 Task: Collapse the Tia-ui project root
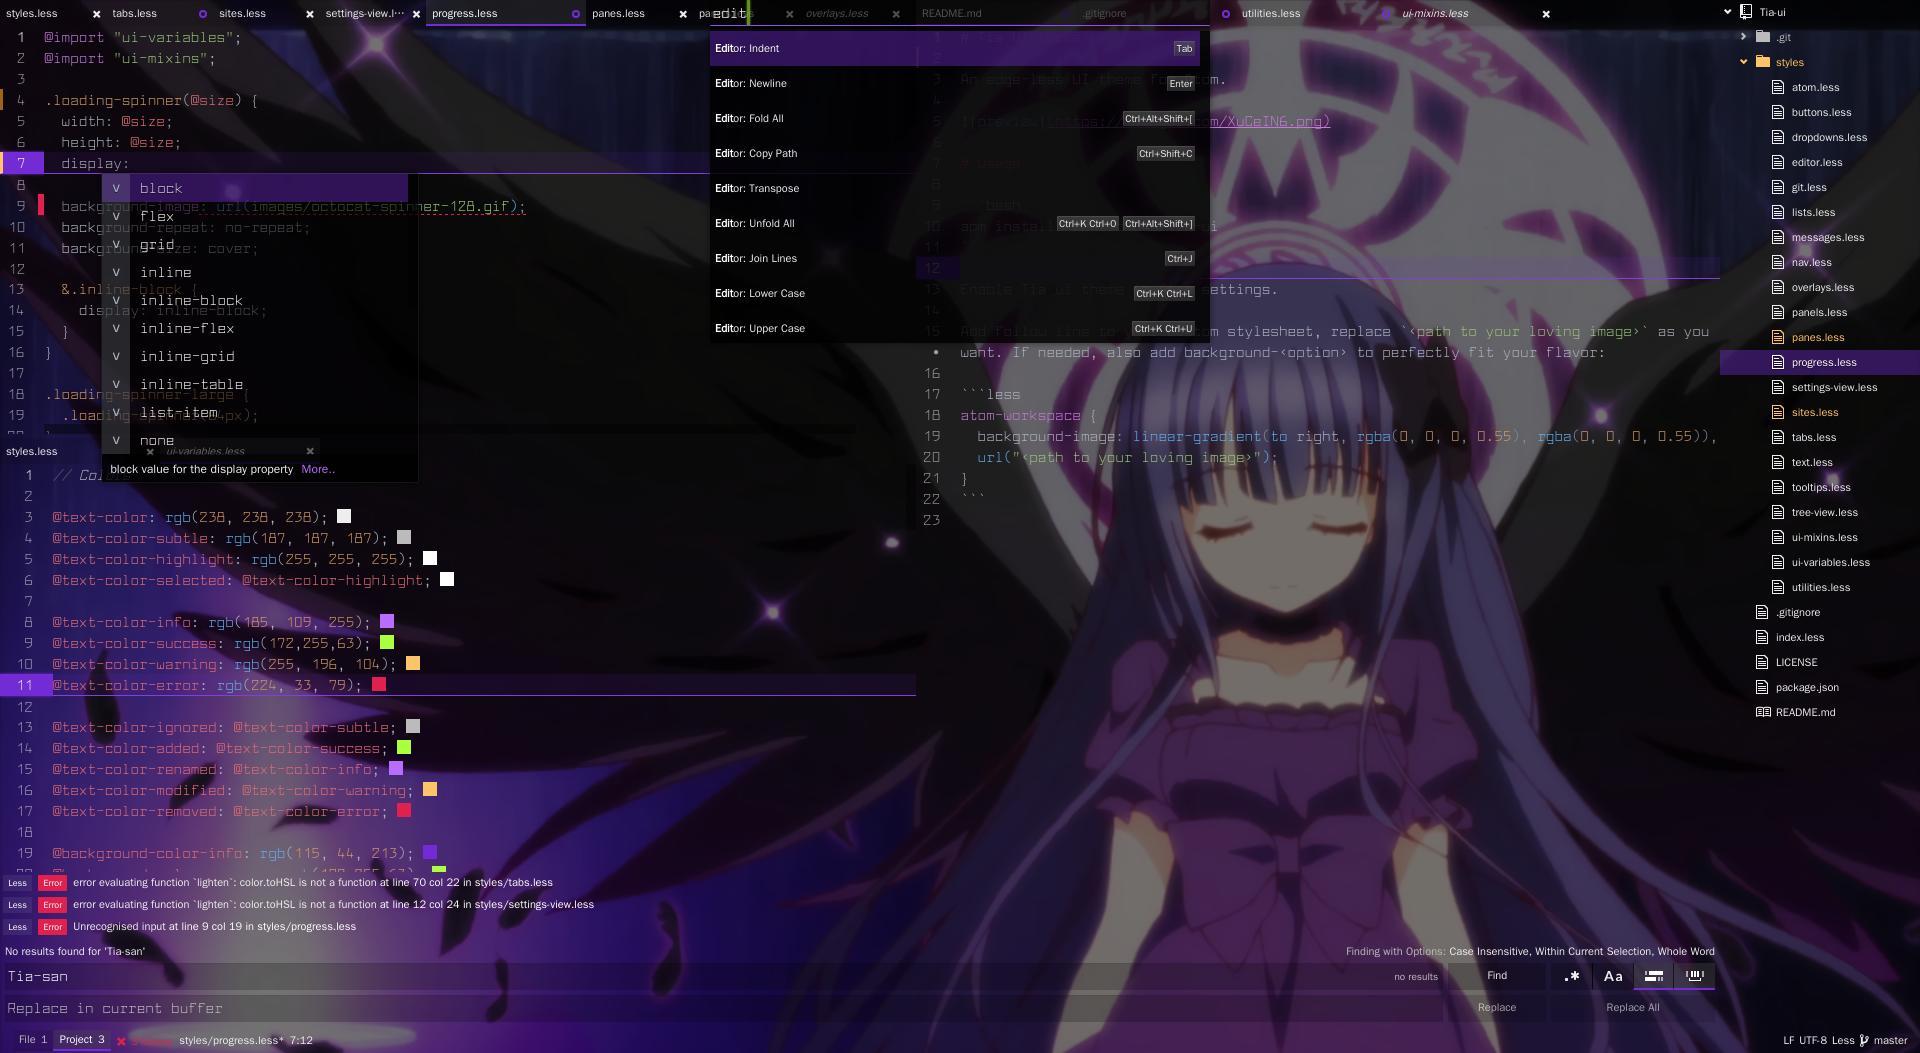point(1728,12)
